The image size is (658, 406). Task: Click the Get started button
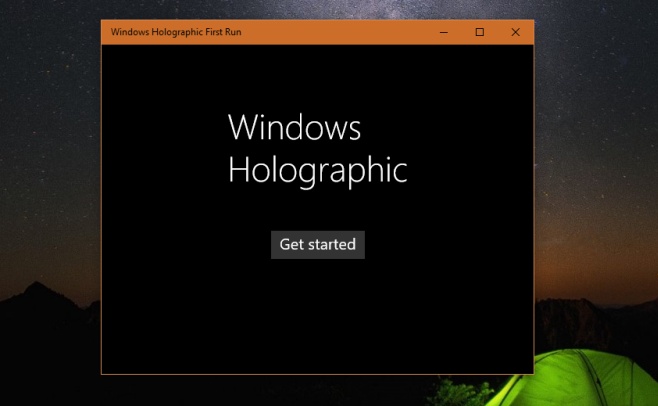tap(318, 244)
